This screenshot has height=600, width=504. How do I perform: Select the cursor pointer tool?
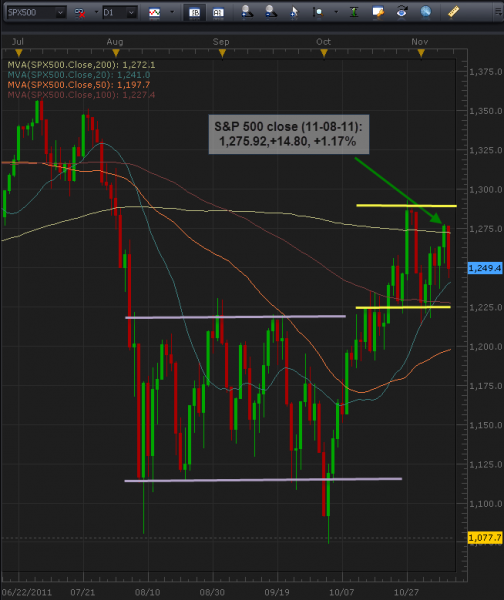(x=294, y=12)
